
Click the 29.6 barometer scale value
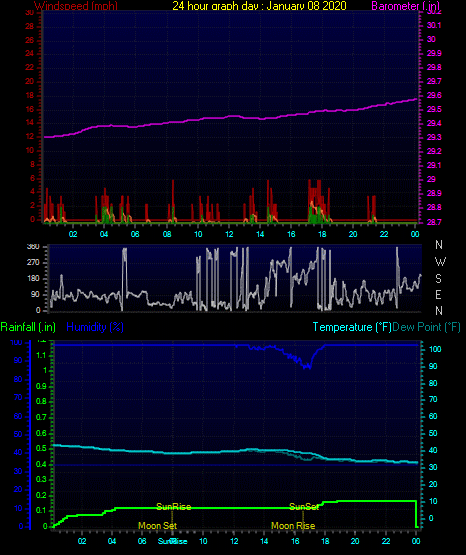434,95
